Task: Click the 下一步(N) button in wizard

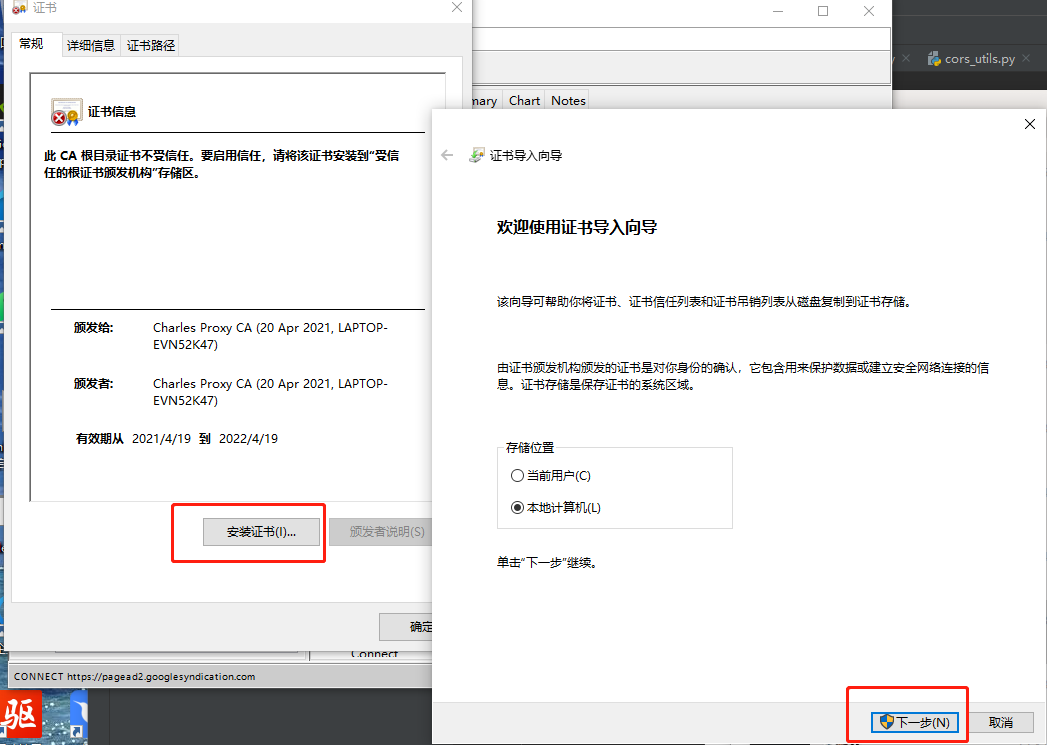Action: 914,722
